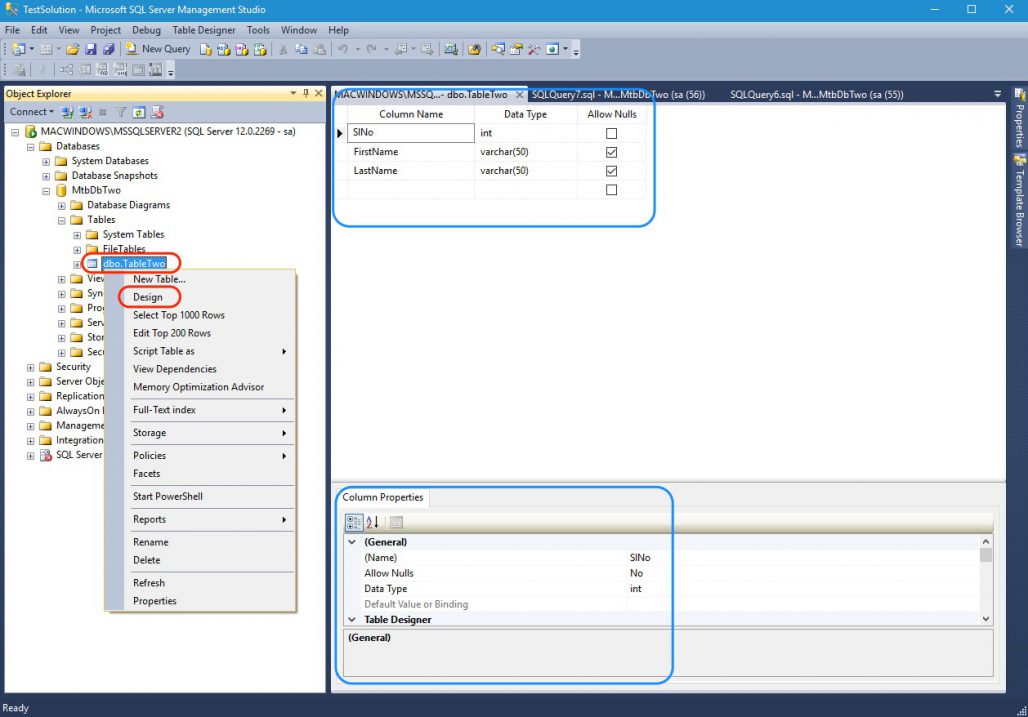Open the Table Designer menu

coord(203,30)
